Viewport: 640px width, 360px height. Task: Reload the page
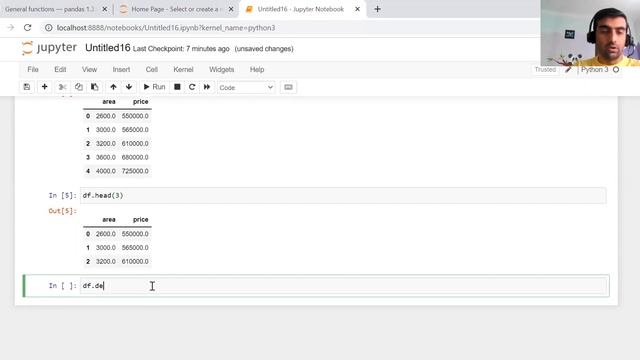tap(27, 28)
